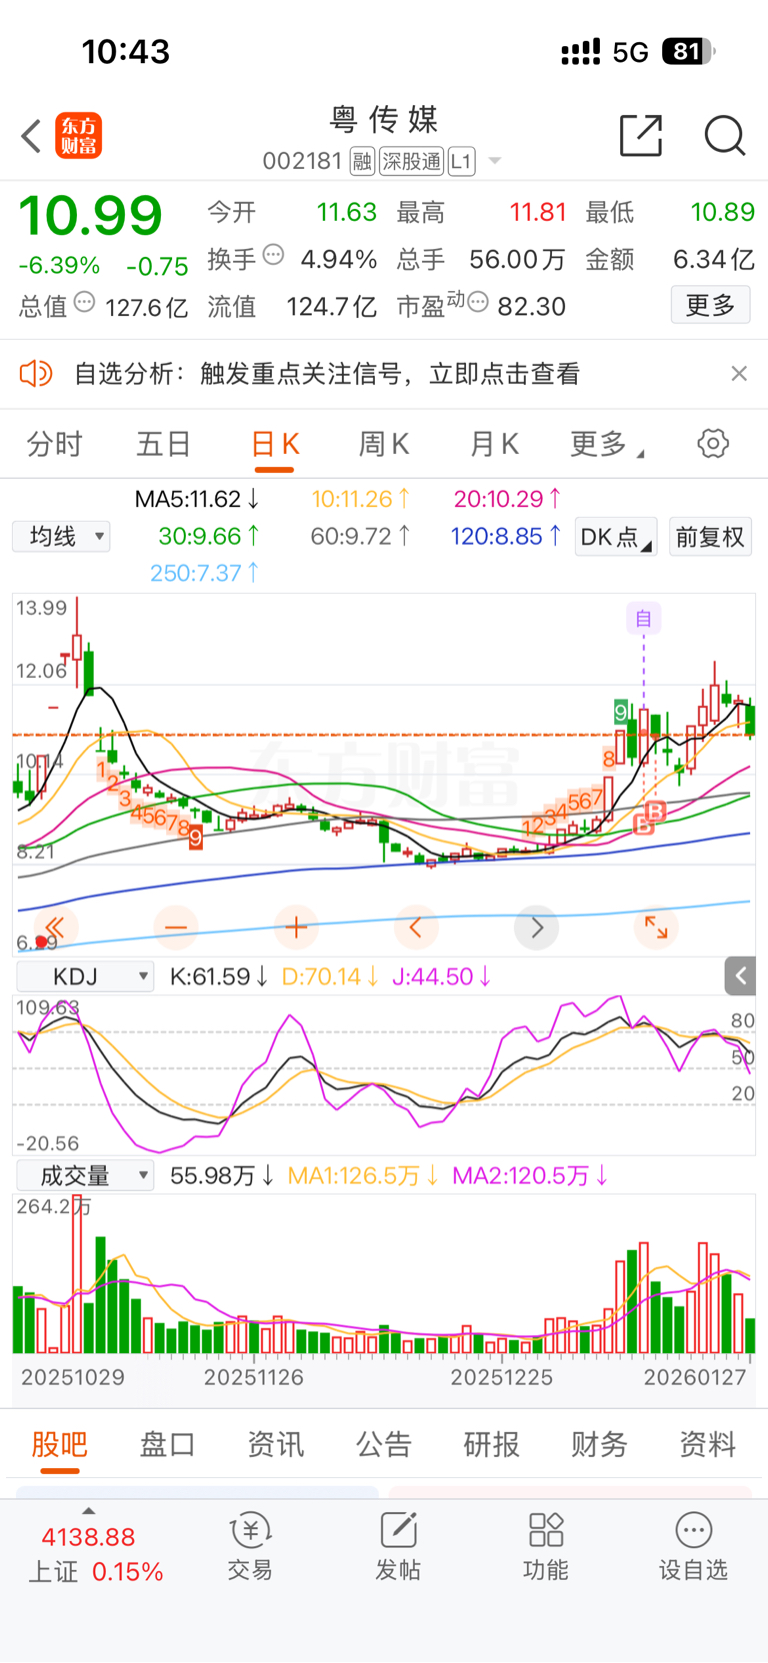Viewport: 768px width, 1663px height.
Task: Tap the back arrow icon
Action: [x=31, y=136]
